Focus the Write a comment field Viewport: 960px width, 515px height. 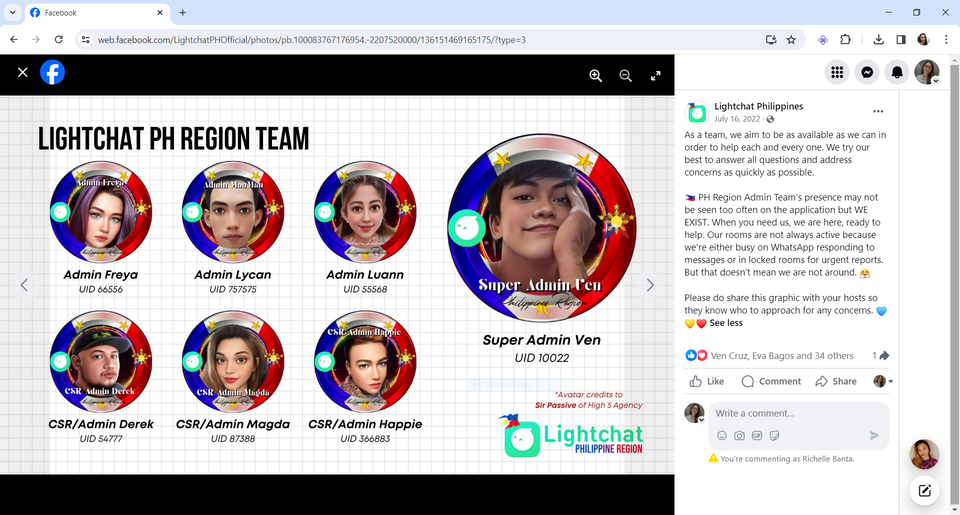pyautogui.click(x=799, y=413)
